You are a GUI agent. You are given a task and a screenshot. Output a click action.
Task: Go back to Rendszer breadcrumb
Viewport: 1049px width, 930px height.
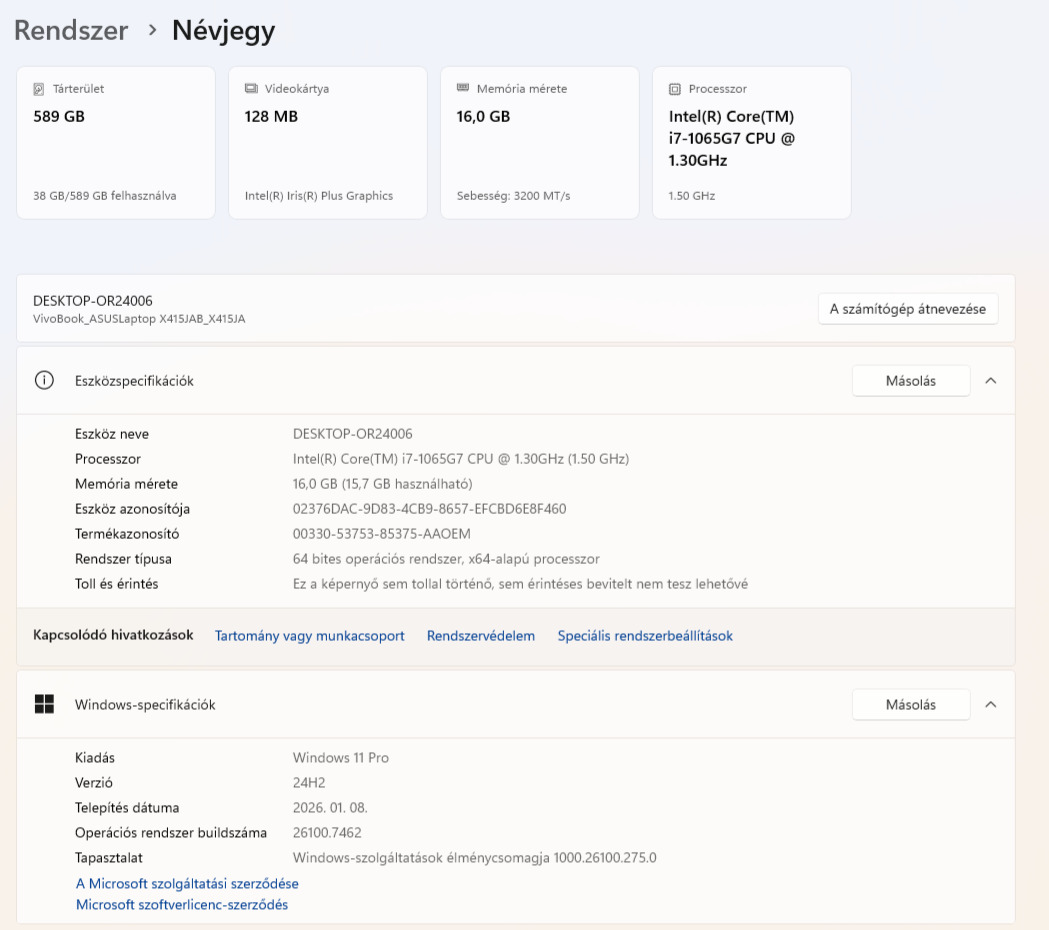coord(71,31)
